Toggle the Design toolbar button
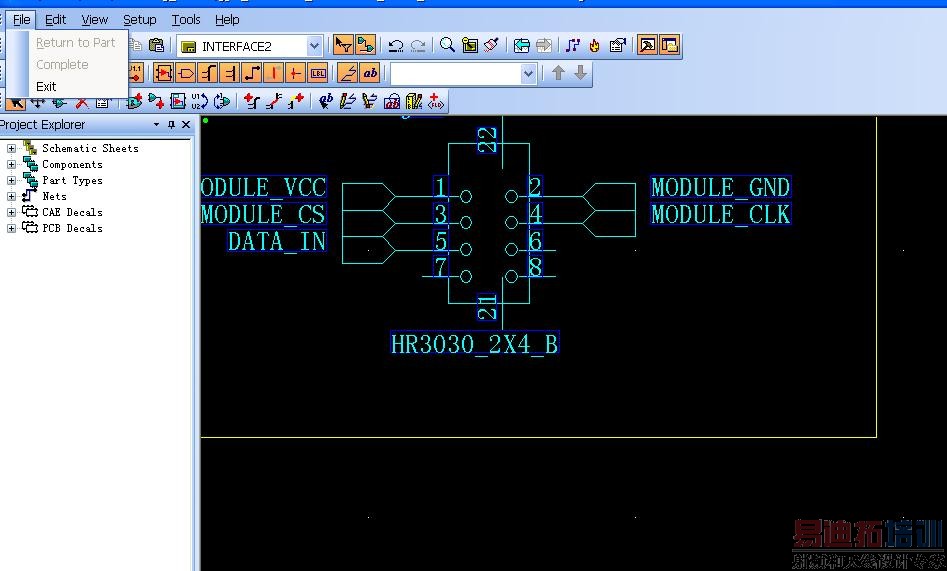The width and height of the screenshot is (947, 571). click(365, 45)
